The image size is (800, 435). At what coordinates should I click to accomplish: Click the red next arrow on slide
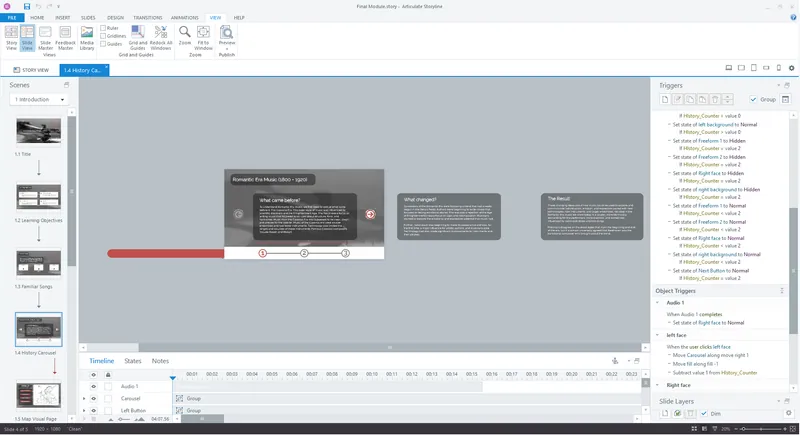[x=370, y=214]
